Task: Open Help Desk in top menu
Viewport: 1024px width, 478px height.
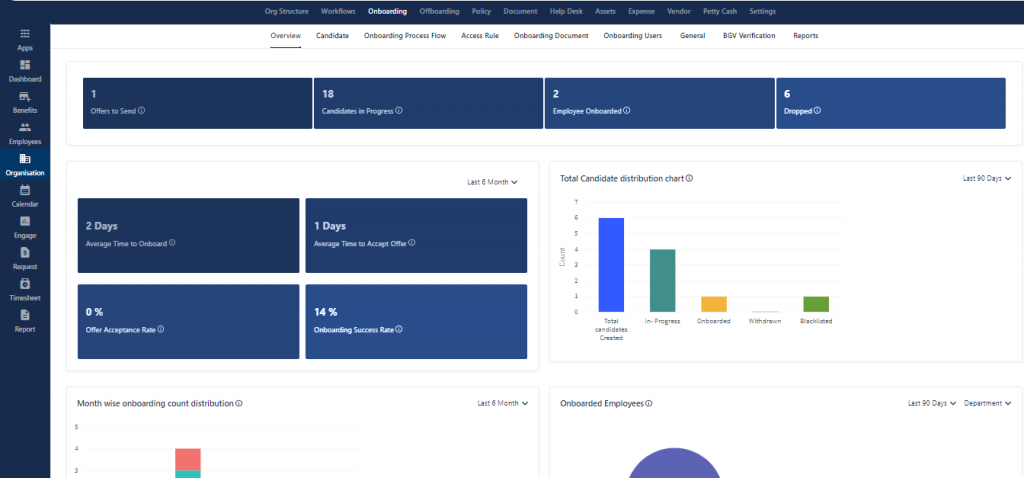Action: (567, 12)
